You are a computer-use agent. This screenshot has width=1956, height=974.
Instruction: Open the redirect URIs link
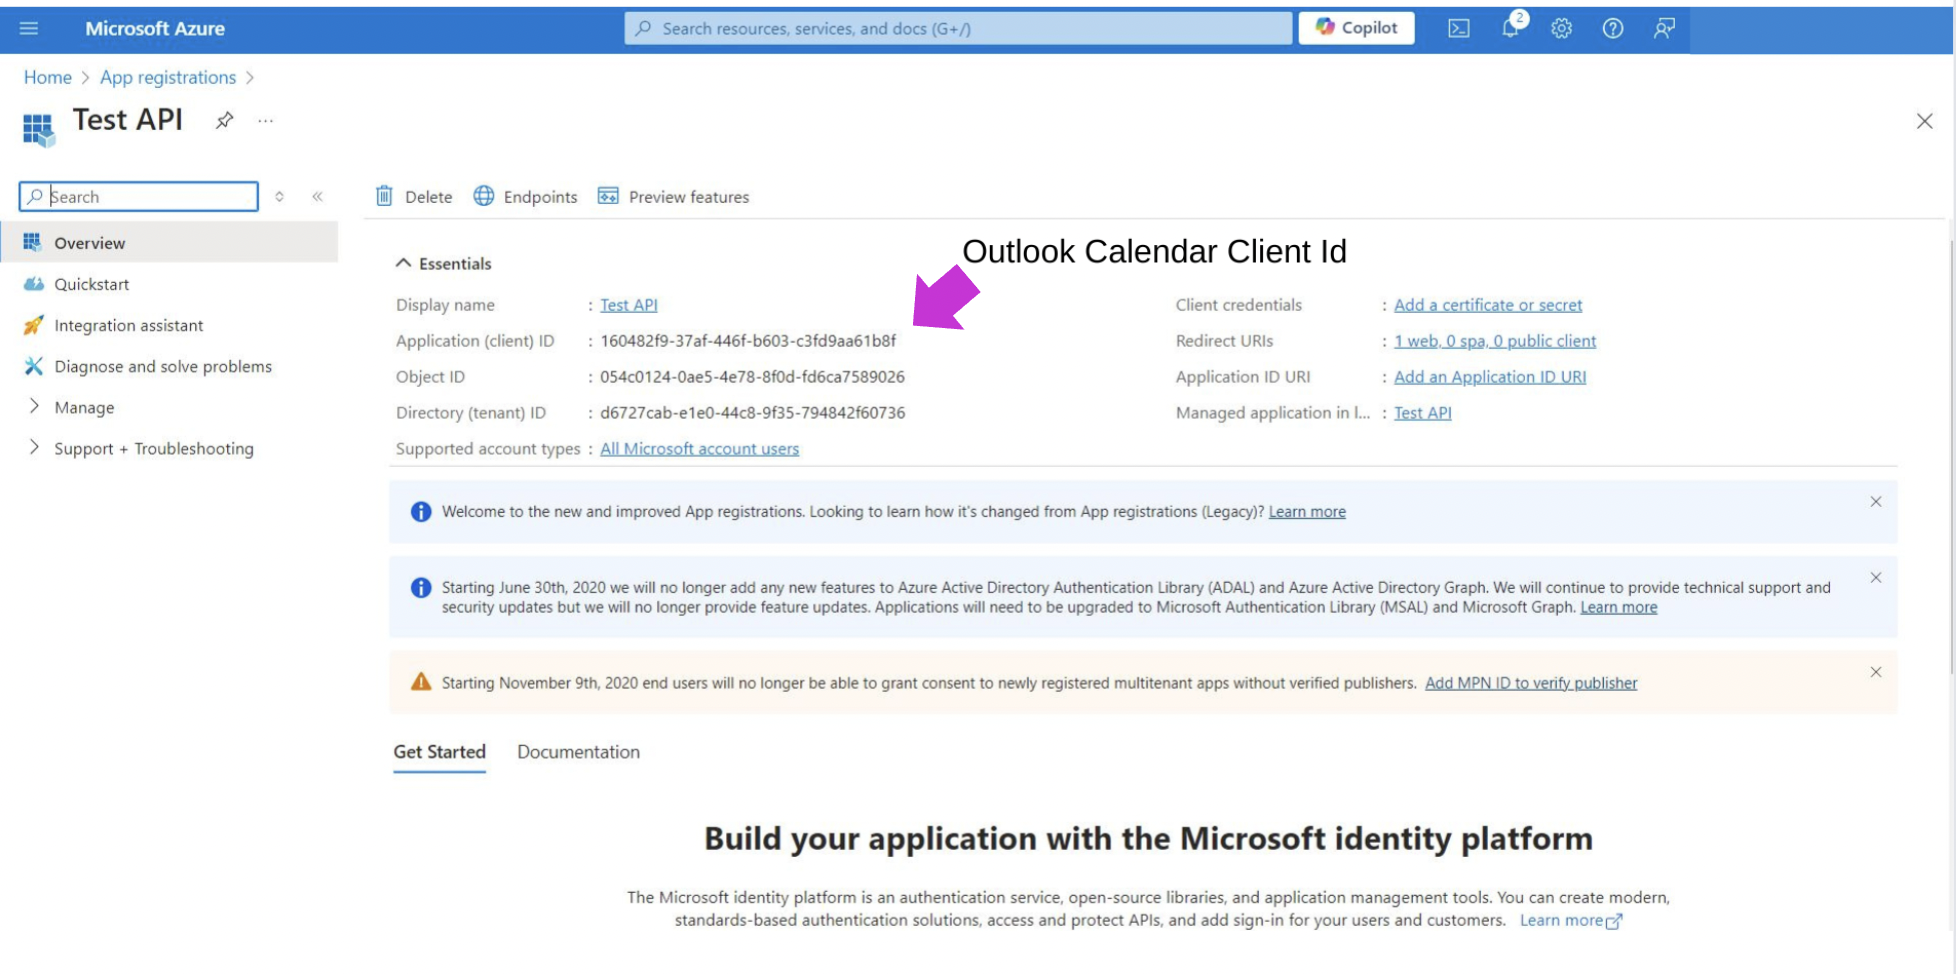[1495, 341]
